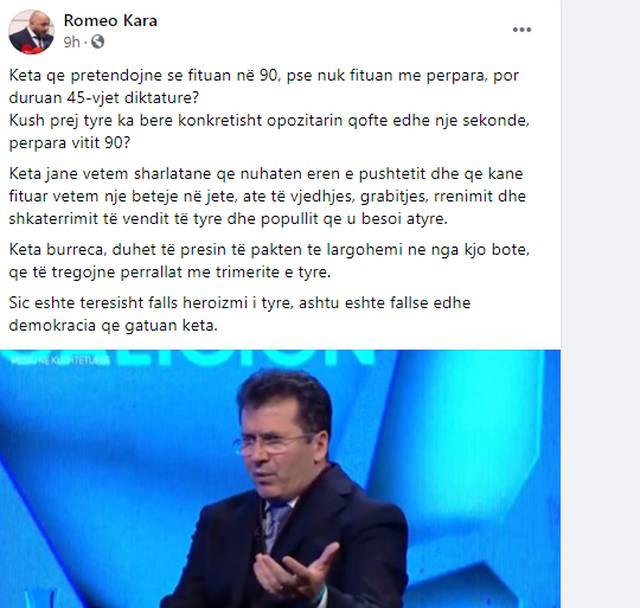The height and width of the screenshot is (608, 640).
Task: Click the word "sharlatane" in the post
Action: (x=173, y=174)
